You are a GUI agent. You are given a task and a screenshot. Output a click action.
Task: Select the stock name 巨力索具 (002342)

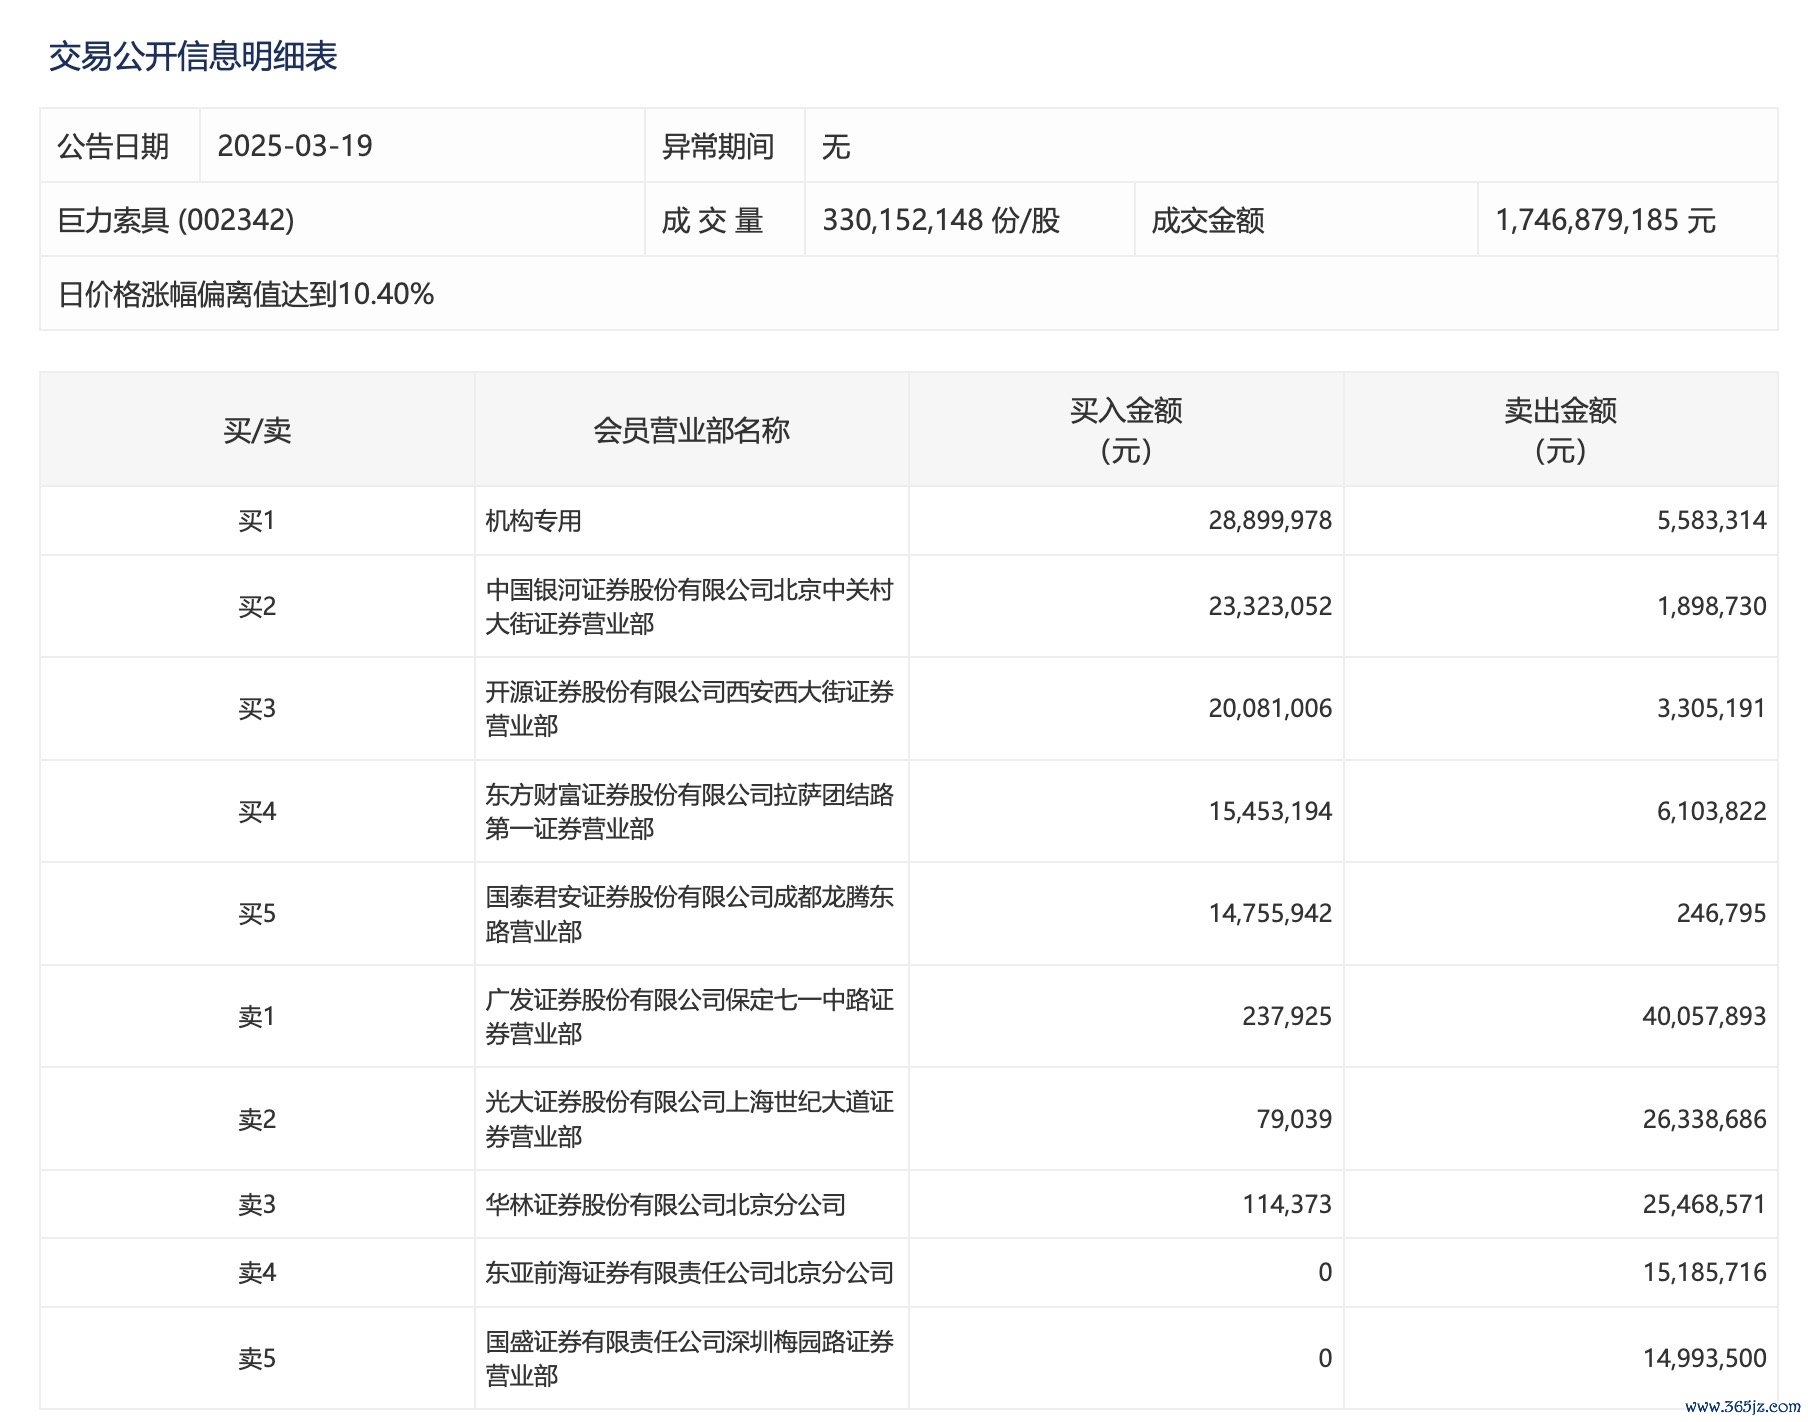tap(176, 220)
